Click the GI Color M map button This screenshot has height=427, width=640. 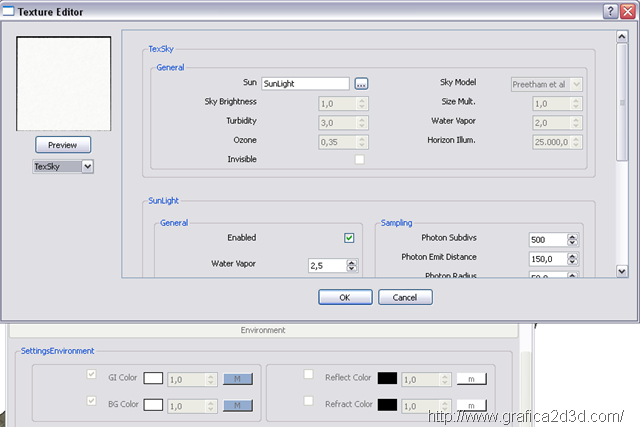pyautogui.click(x=238, y=379)
